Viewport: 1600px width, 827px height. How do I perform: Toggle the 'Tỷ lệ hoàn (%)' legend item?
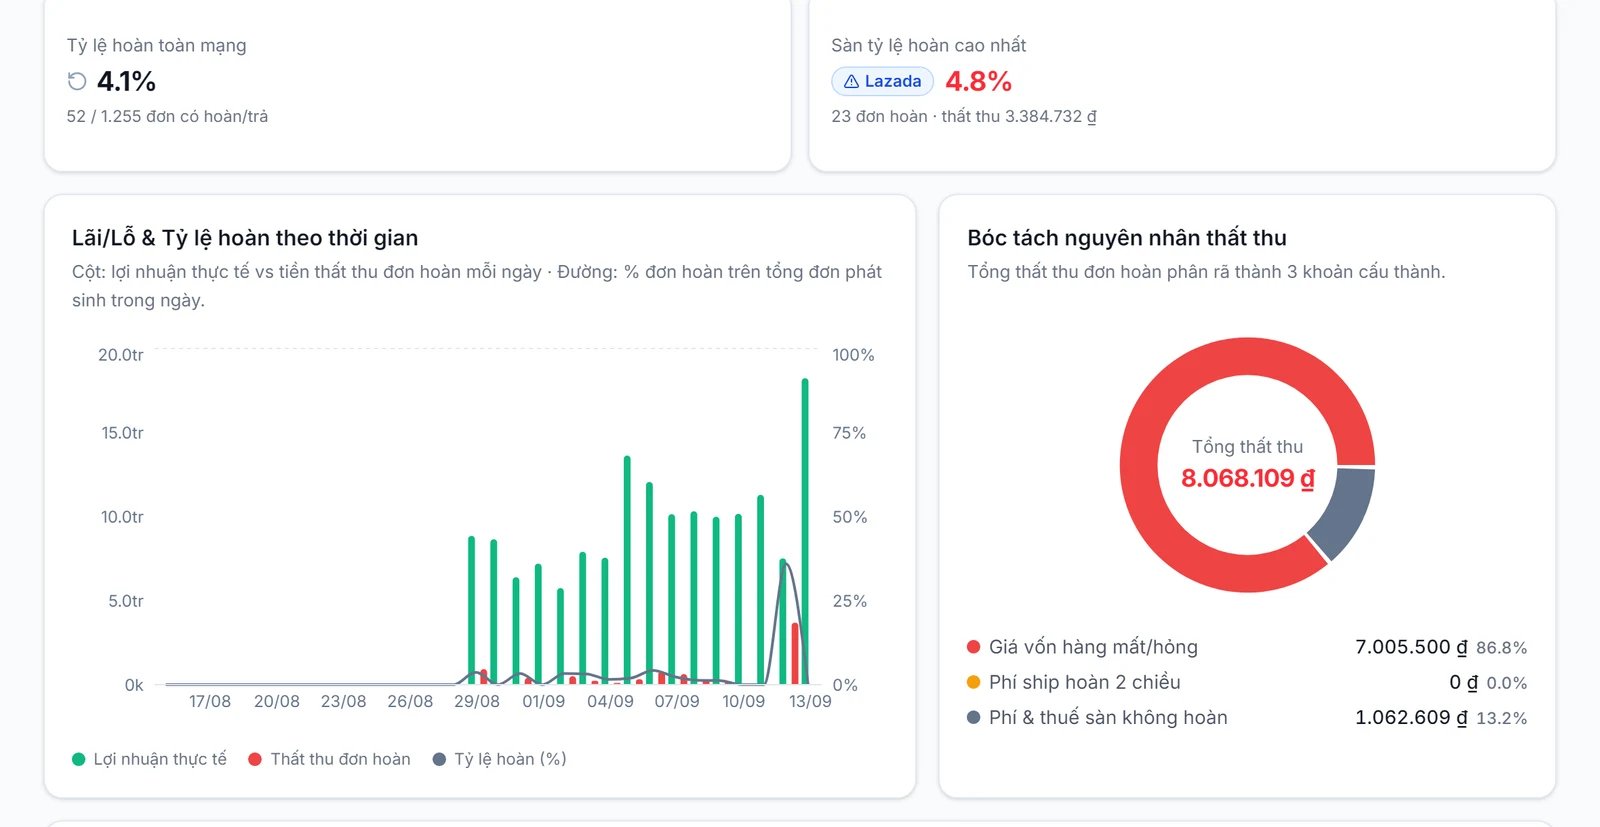(500, 759)
